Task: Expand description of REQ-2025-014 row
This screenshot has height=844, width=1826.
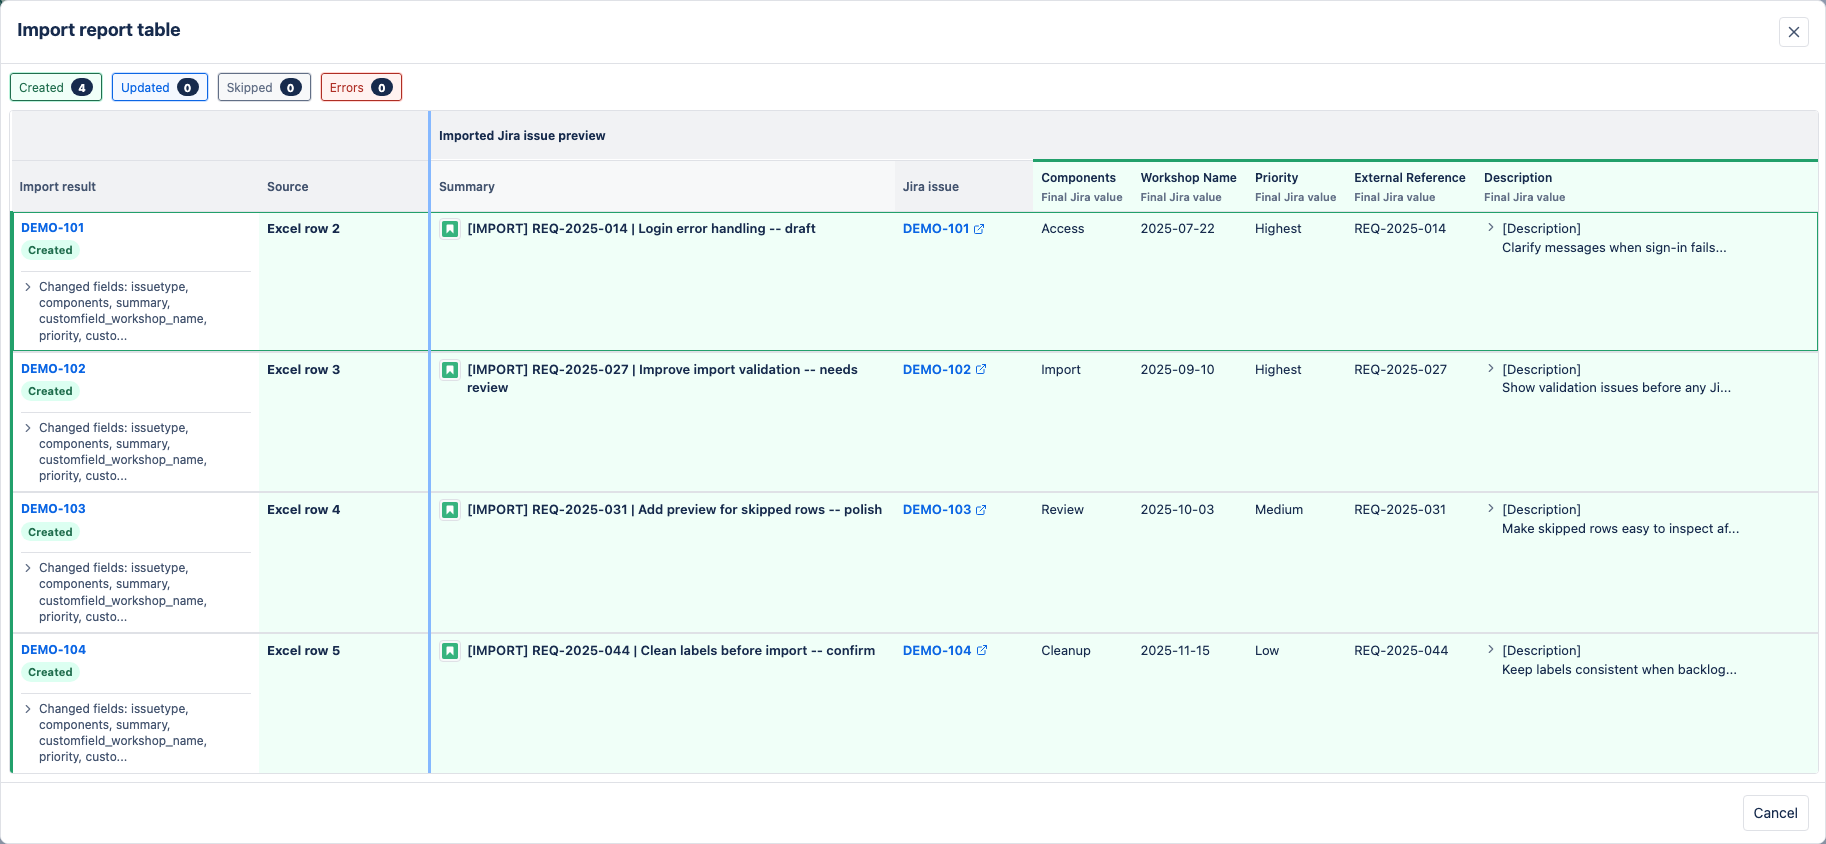Action: click(1491, 228)
